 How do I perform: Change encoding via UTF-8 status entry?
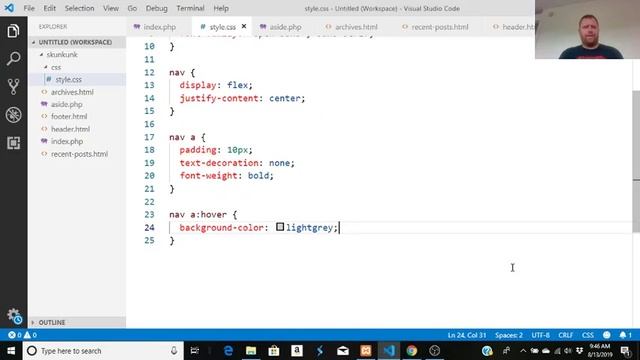coord(540,335)
